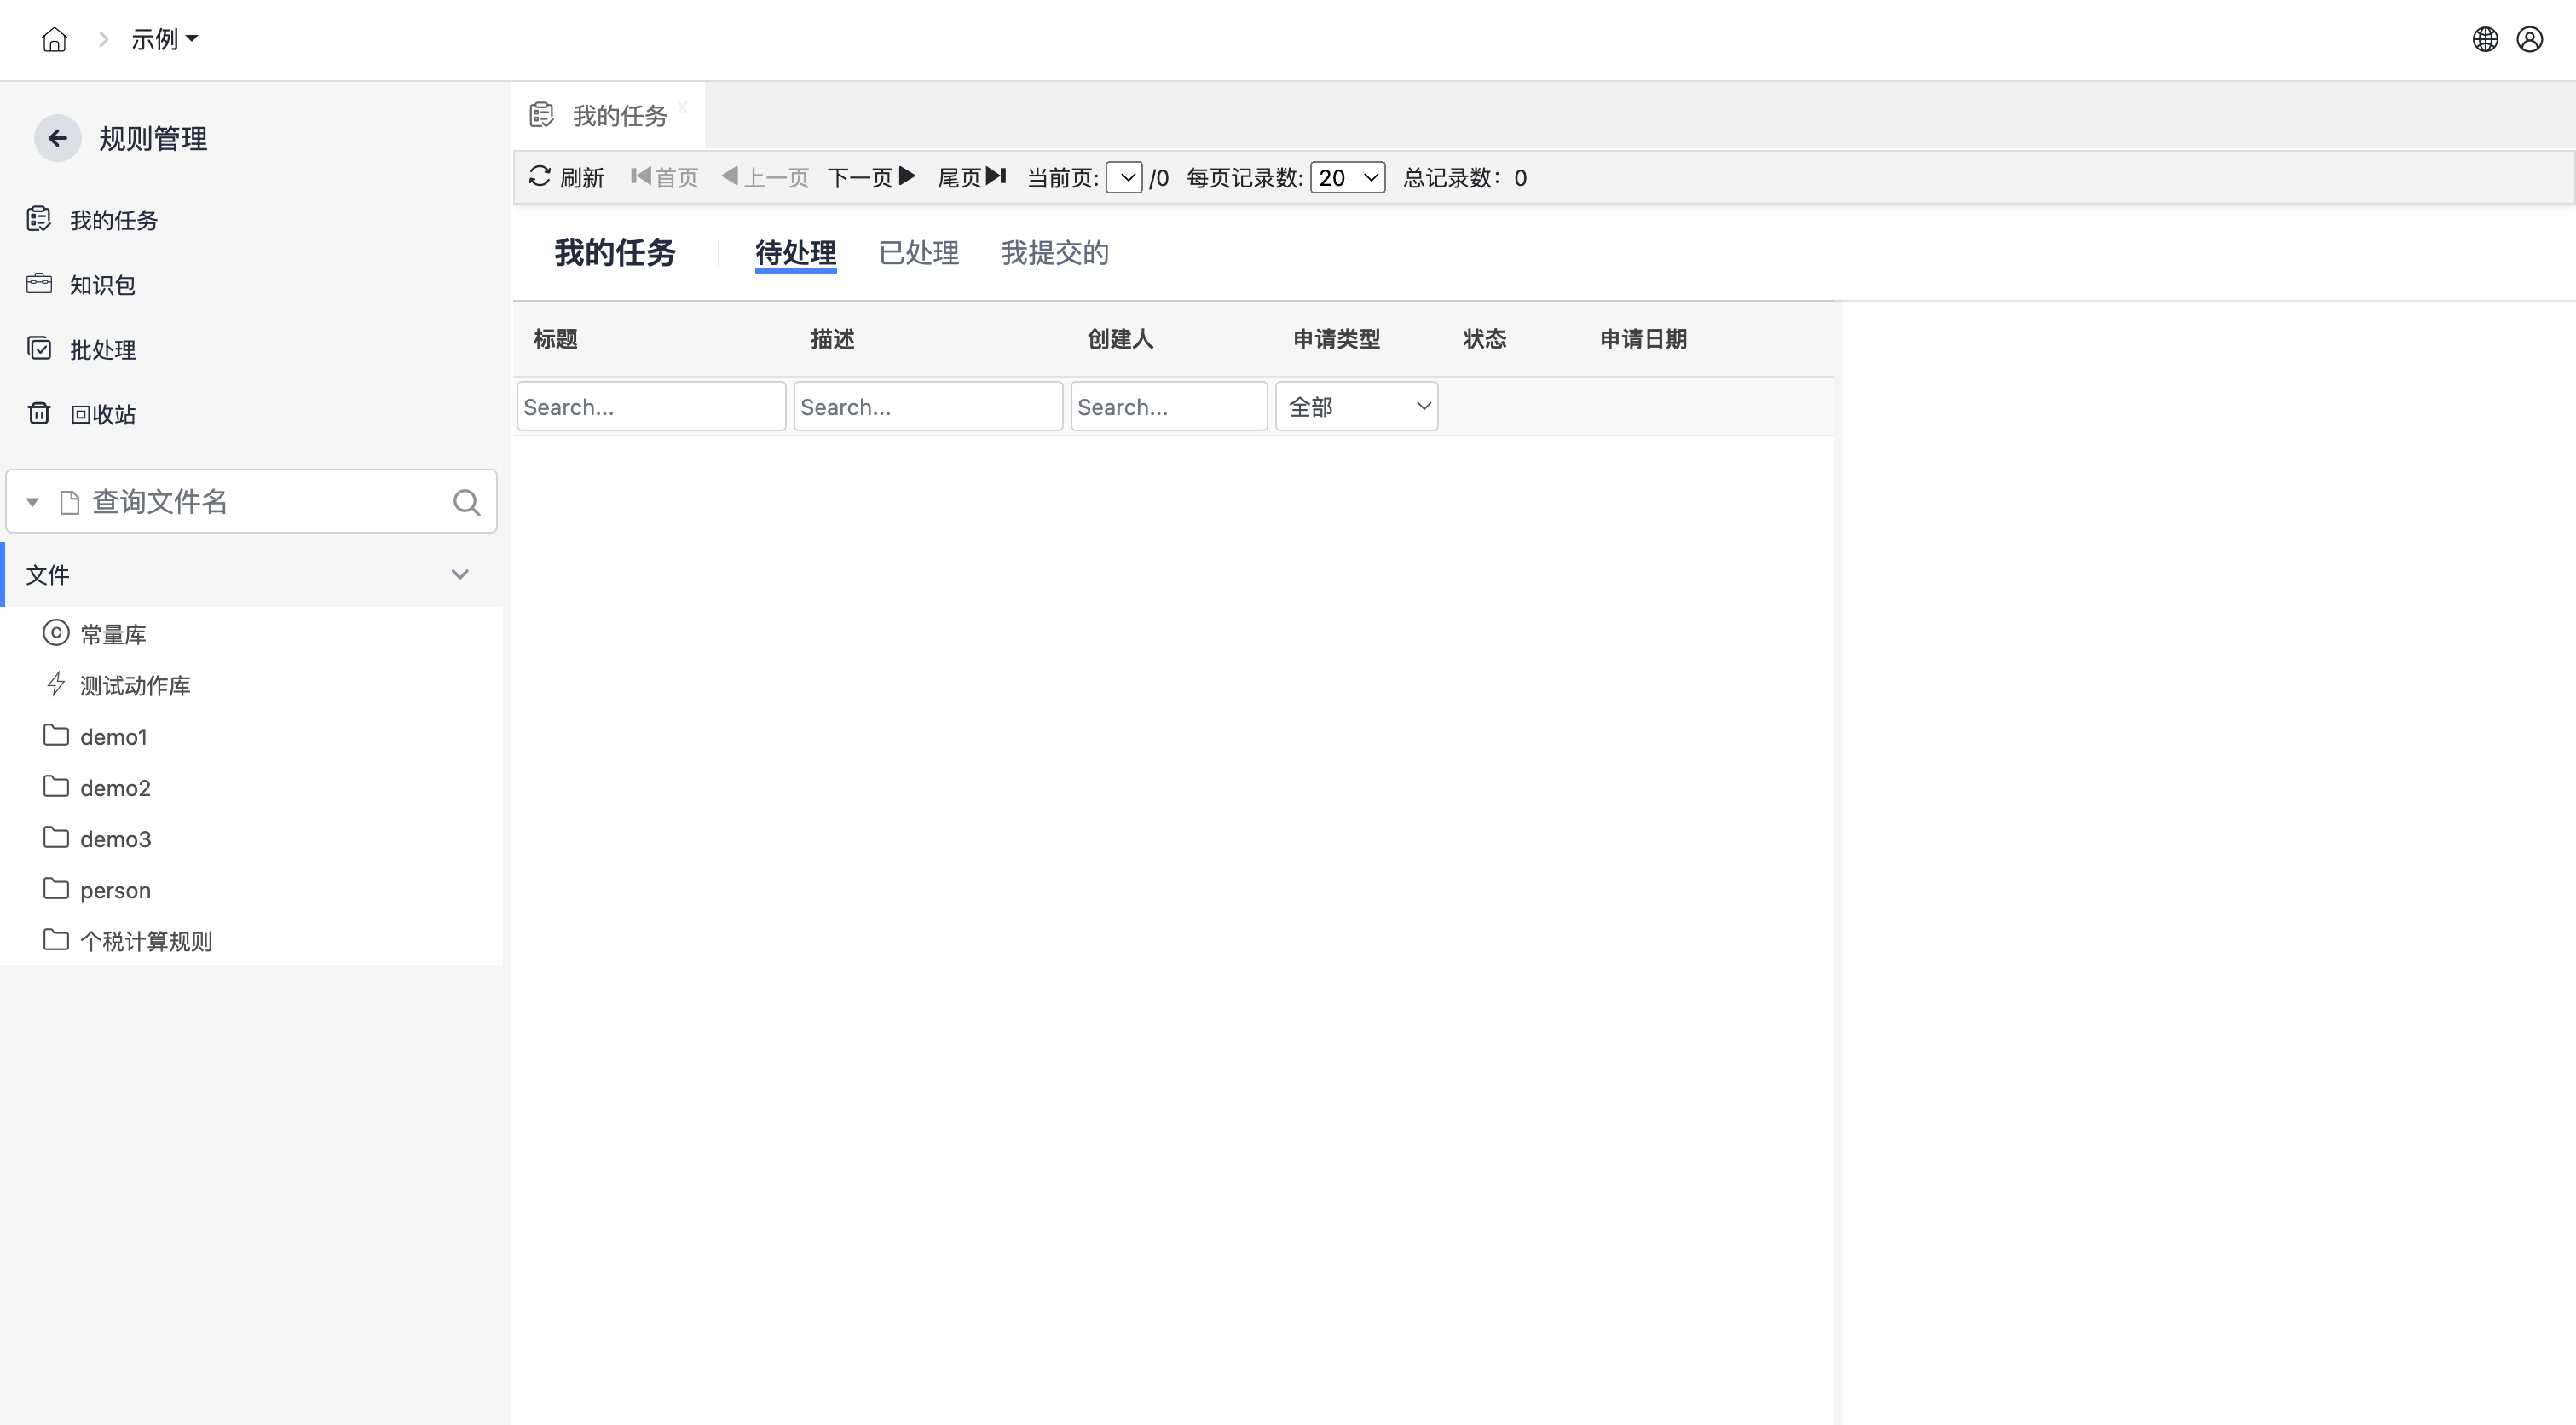This screenshot has width=2576, height=1425.
Task: Click the 标题 search input field
Action: click(x=650, y=406)
